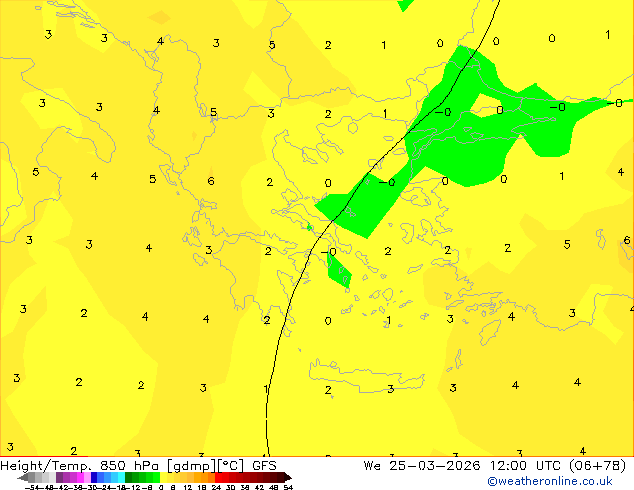This screenshot has height=490, width=634.
Task: Click the temperature value 6 in map center-left
Action: point(210,181)
